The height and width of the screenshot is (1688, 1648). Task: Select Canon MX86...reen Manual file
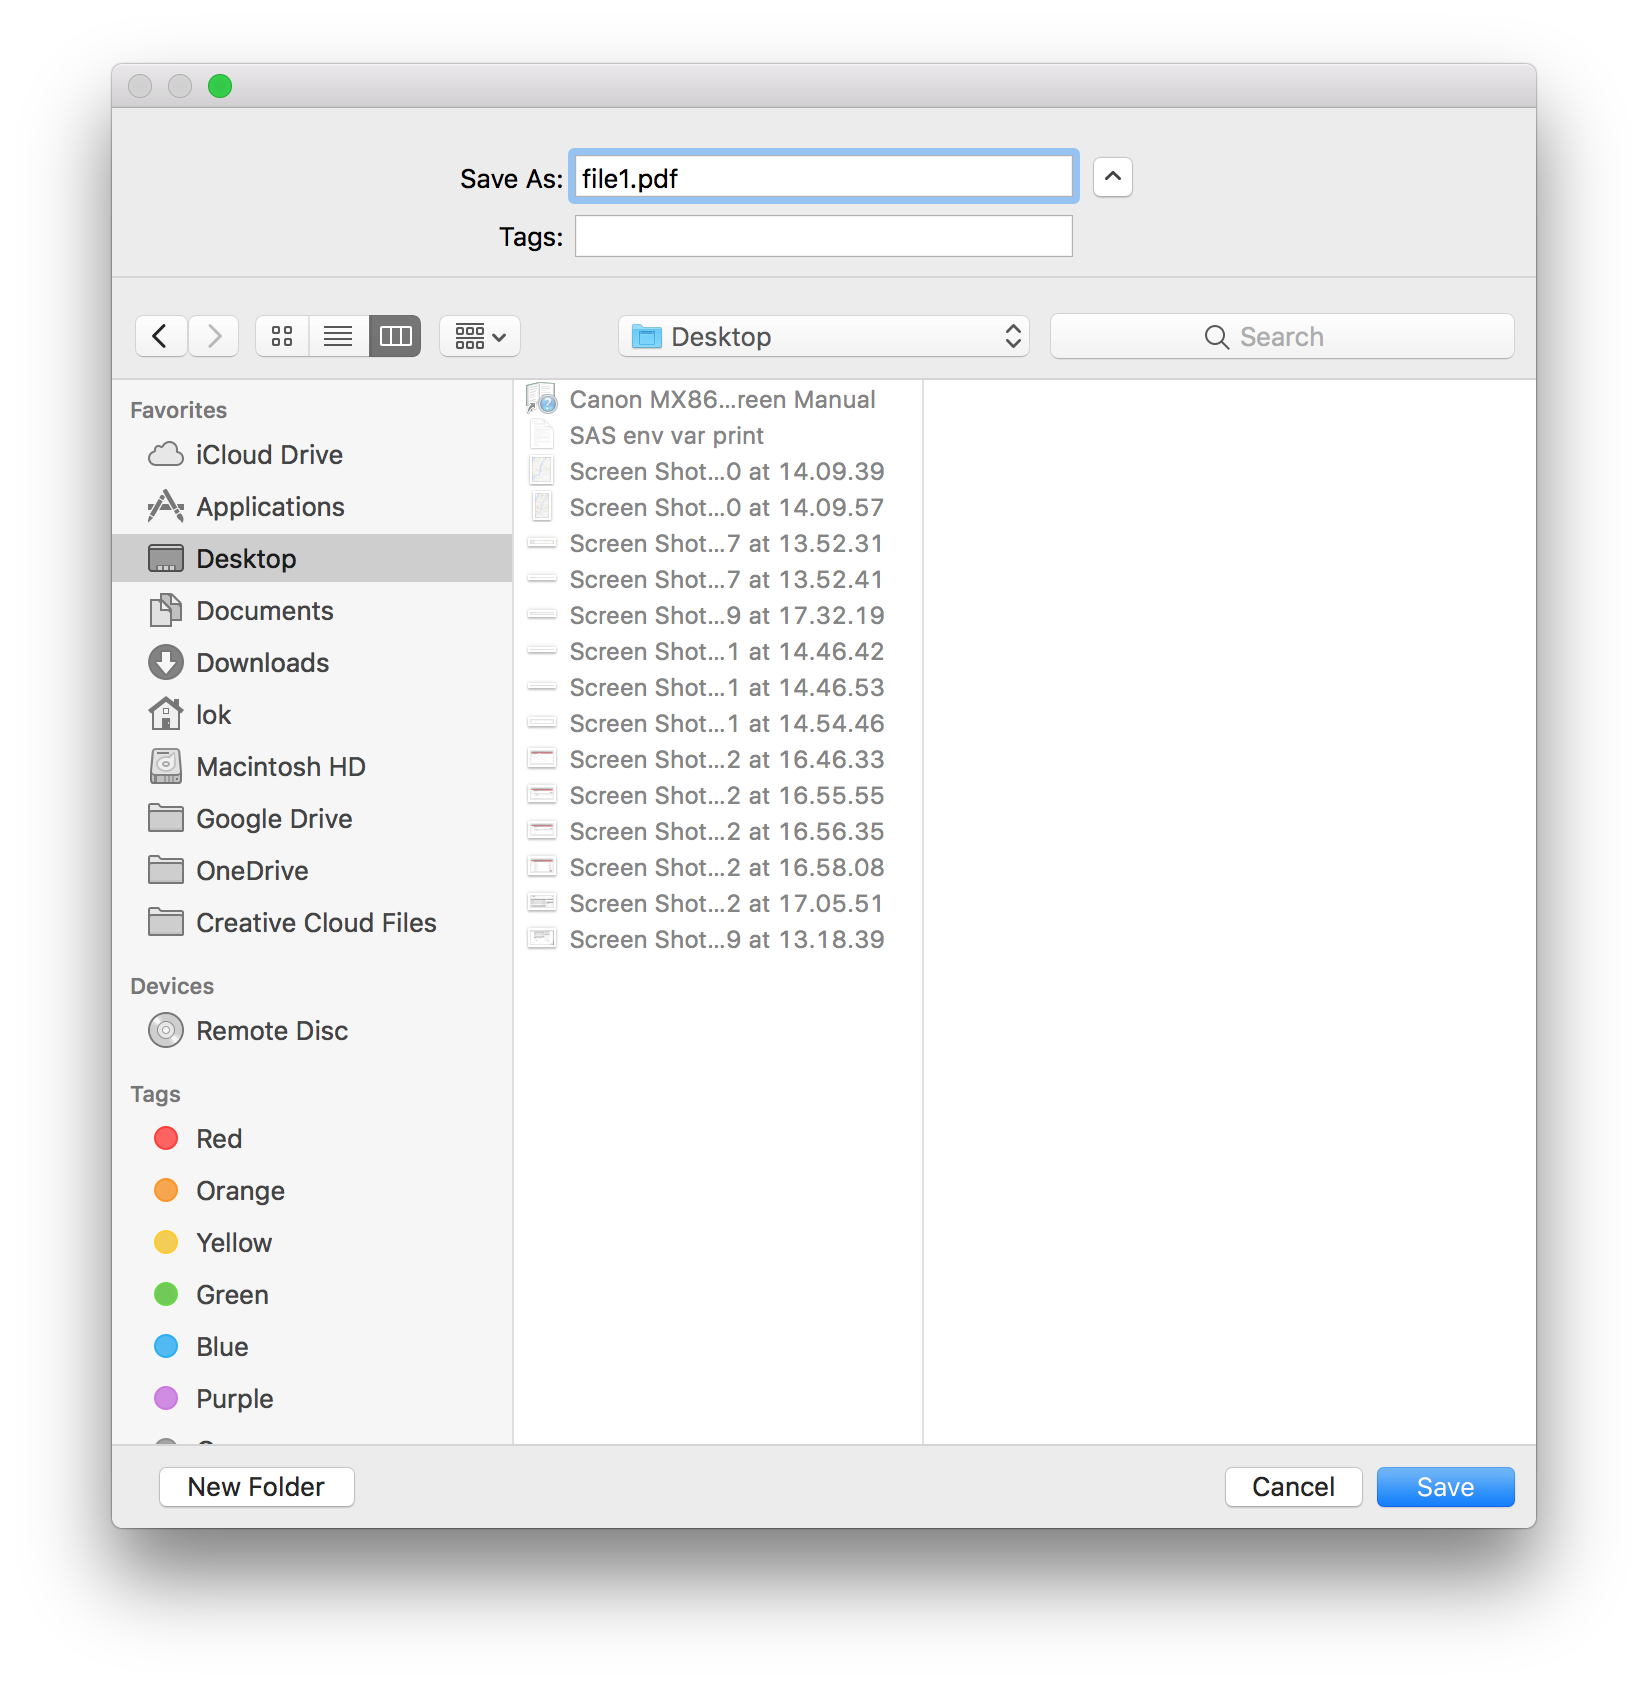point(718,400)
